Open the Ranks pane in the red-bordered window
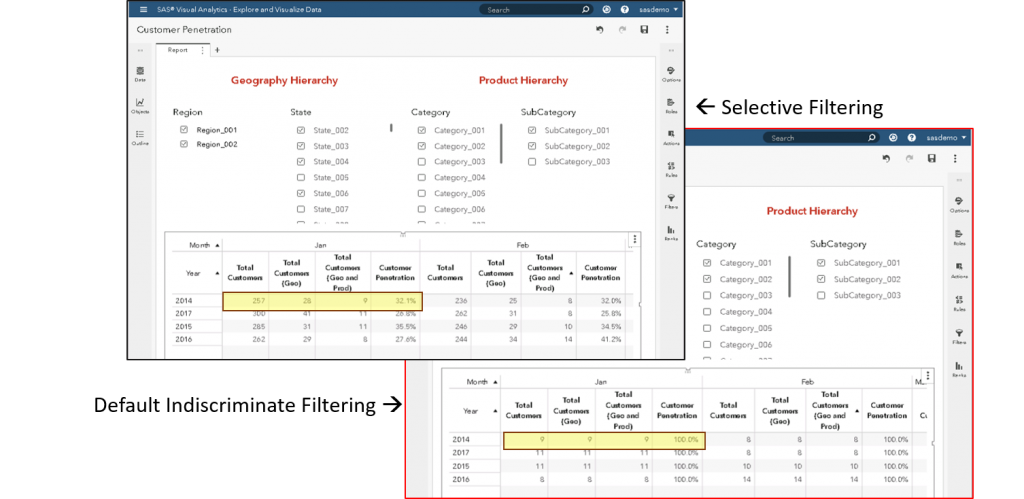The height and width of the screenshot is (499, 1024). point(959,369)
